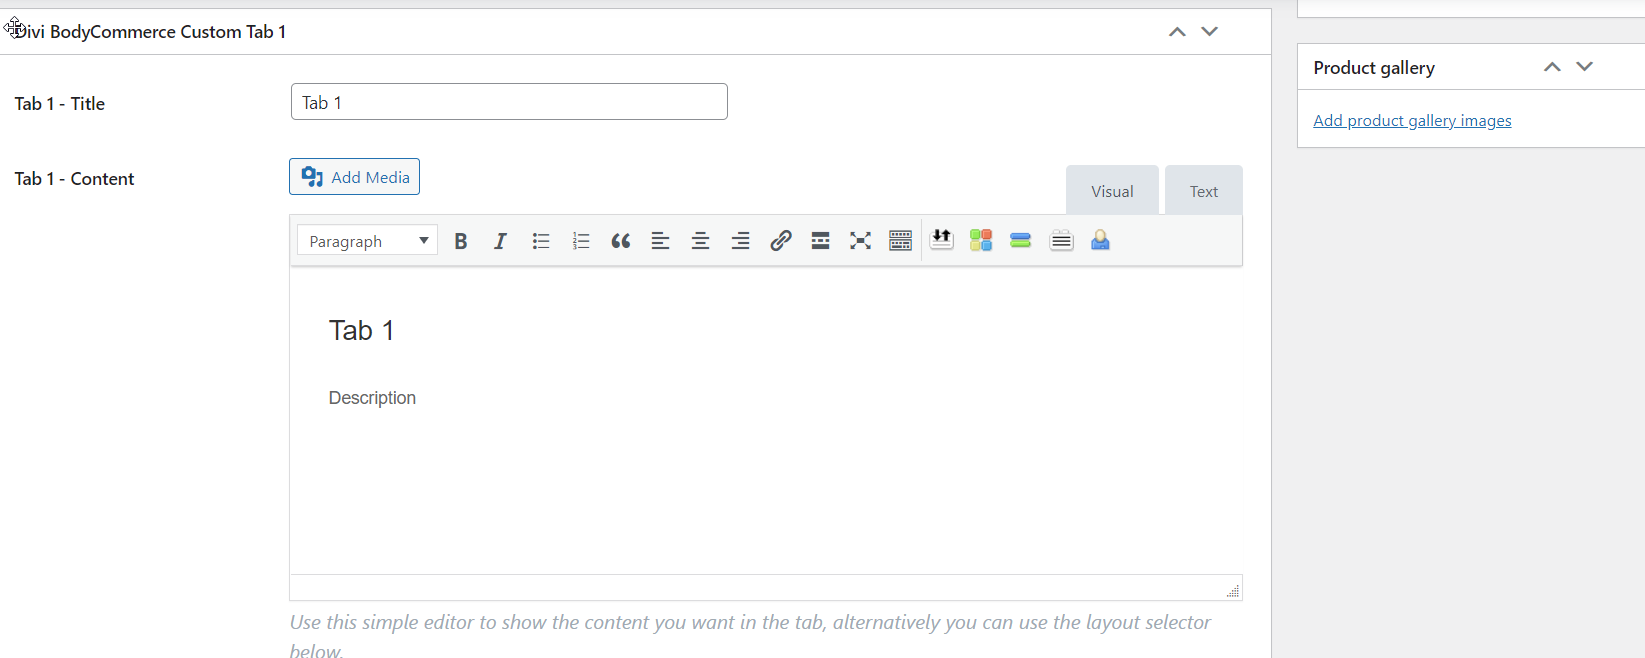This screenshot has width=1645, height=658.
Task: Click the Tab 1 Title input field
Action: pyautogui.click(x=509, y=102)
